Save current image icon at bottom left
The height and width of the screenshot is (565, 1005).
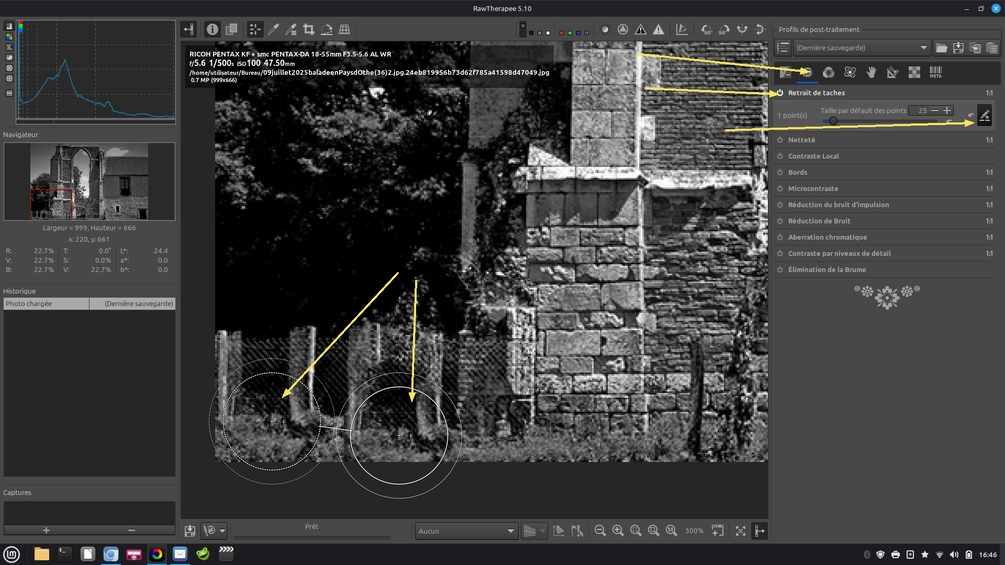(190, 530)
